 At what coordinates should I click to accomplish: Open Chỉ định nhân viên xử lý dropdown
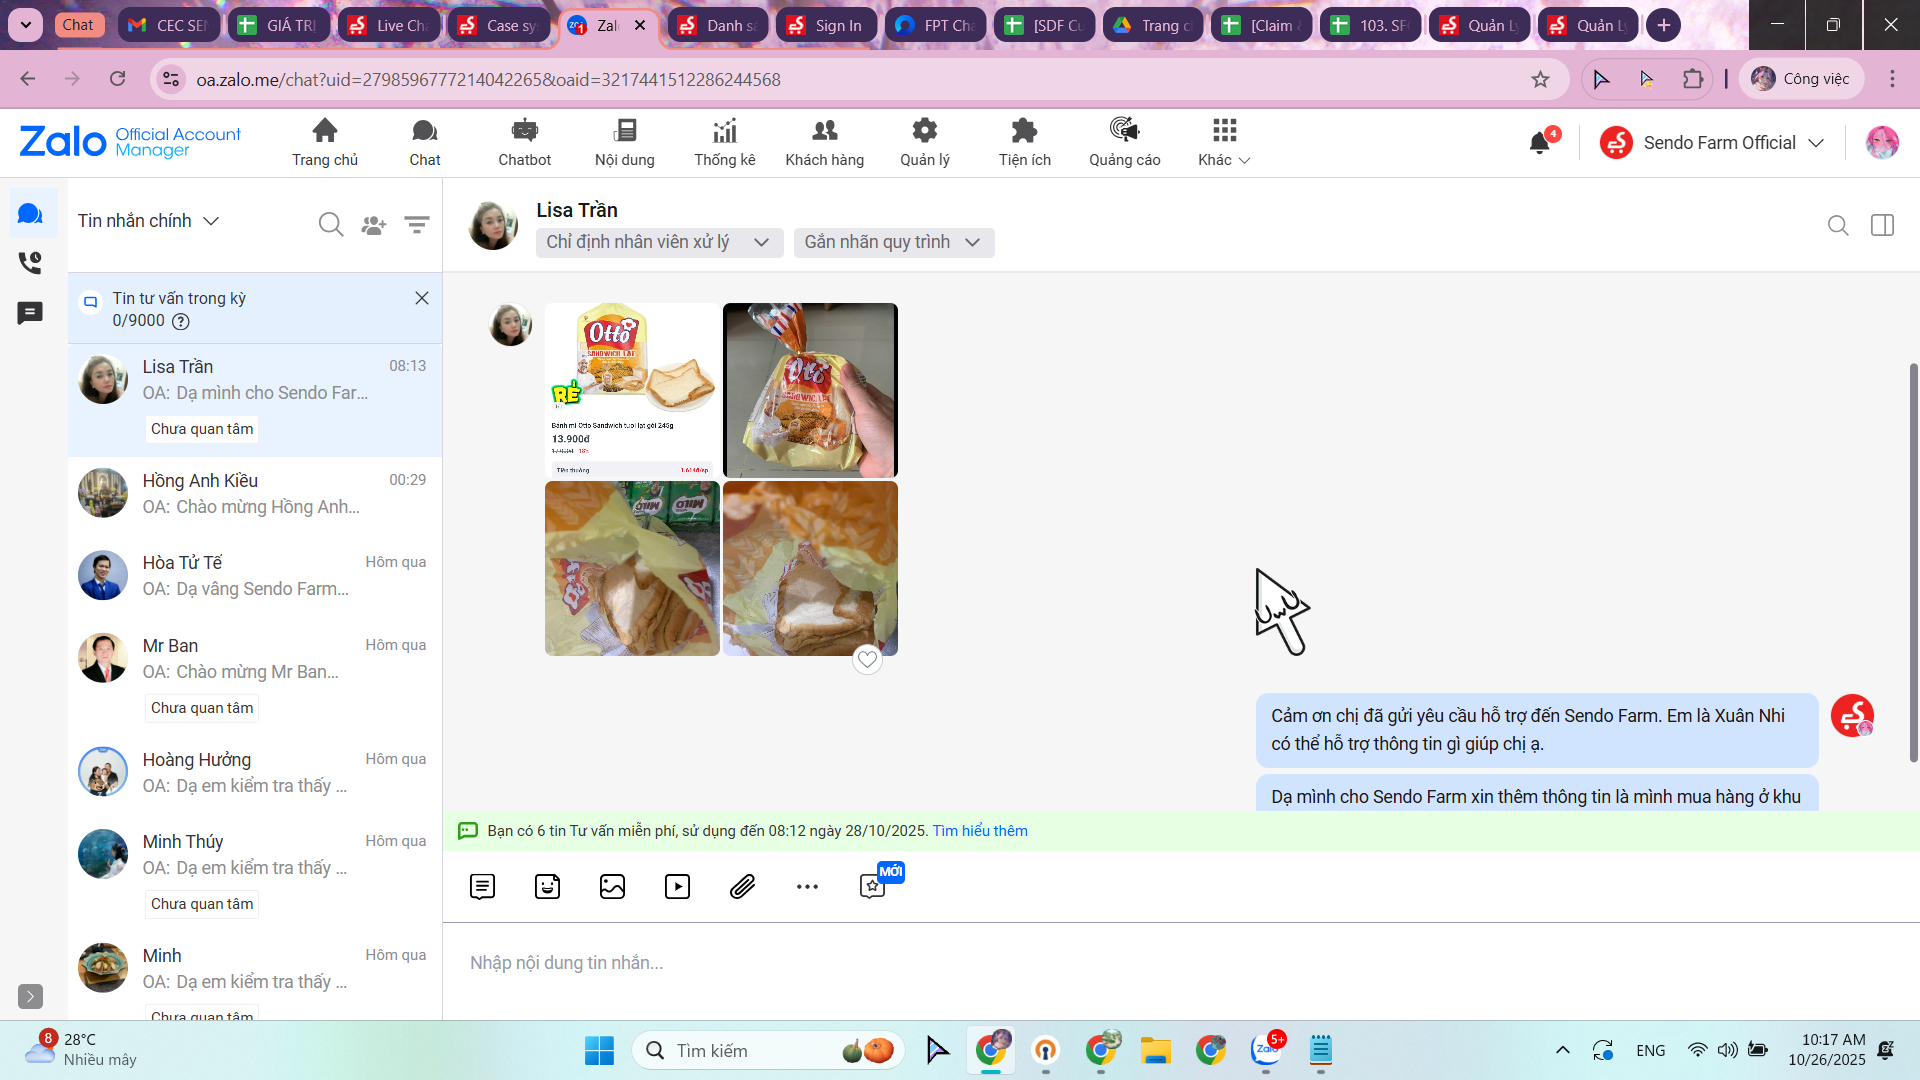[x=657, y=242]
